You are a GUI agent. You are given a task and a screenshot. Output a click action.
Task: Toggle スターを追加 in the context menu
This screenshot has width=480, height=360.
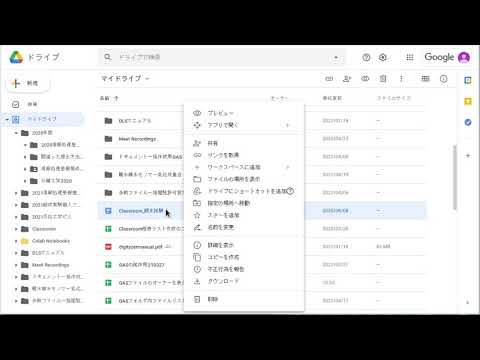(x=244, y=215)
